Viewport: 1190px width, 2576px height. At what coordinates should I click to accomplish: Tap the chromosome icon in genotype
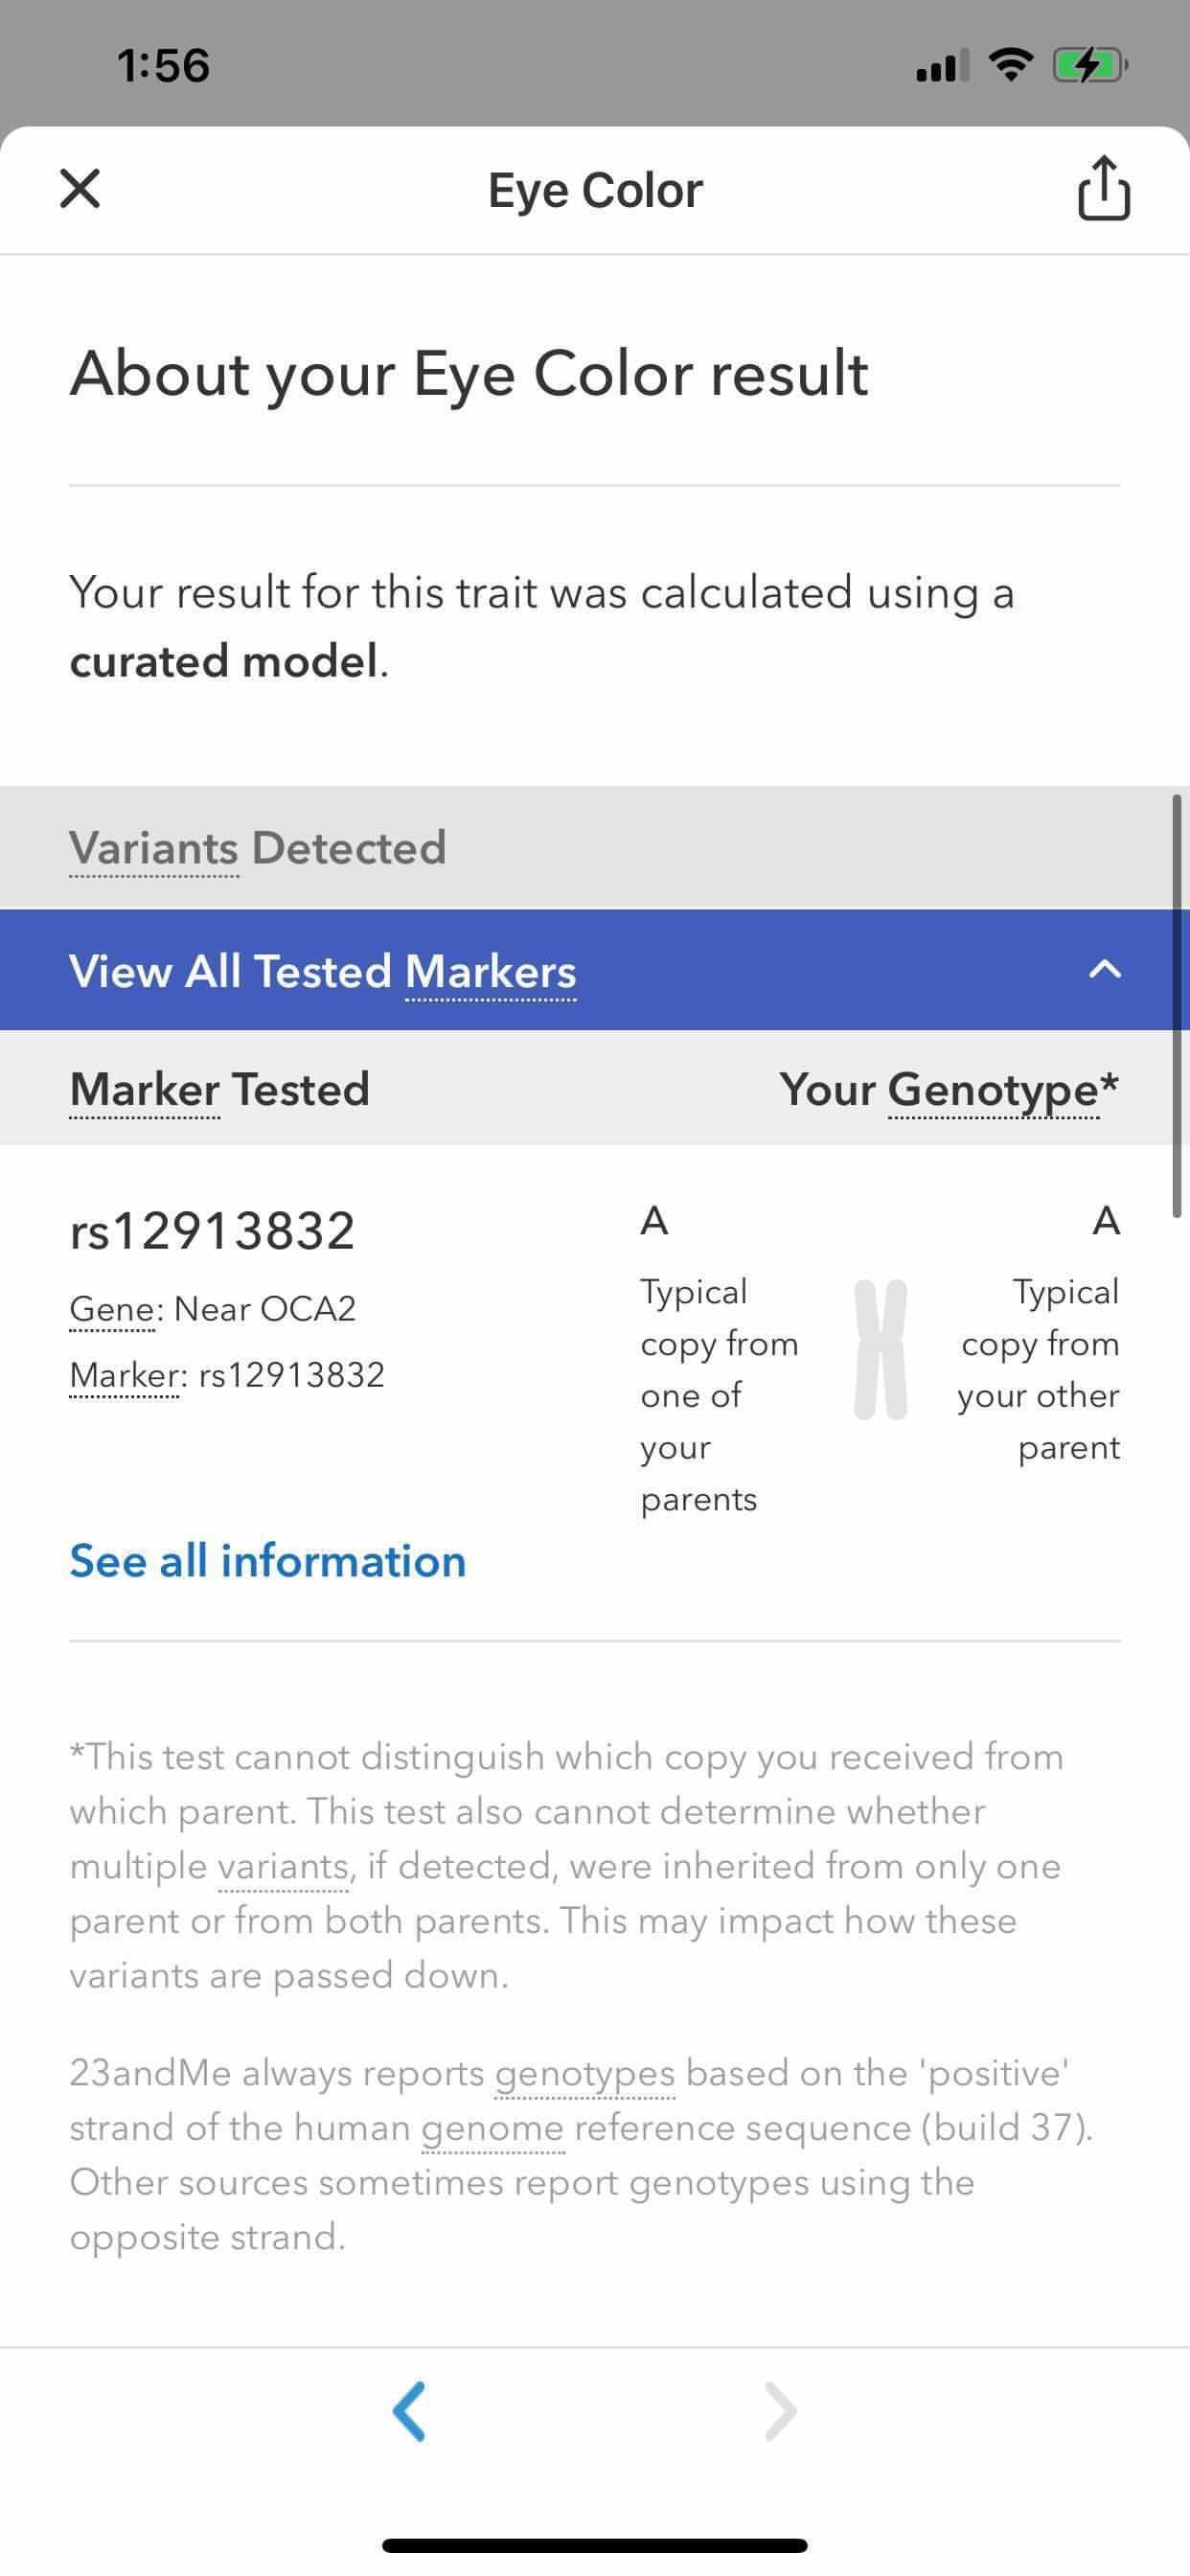[x=880, y=1349]
